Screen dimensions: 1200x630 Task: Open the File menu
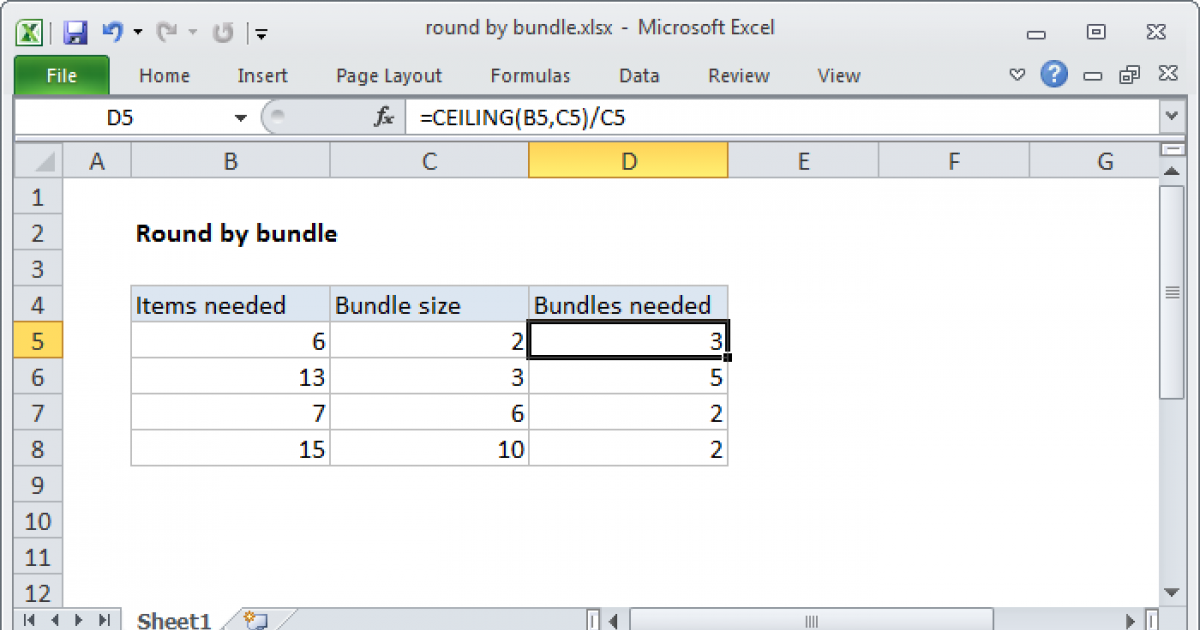tap(61, 75)
